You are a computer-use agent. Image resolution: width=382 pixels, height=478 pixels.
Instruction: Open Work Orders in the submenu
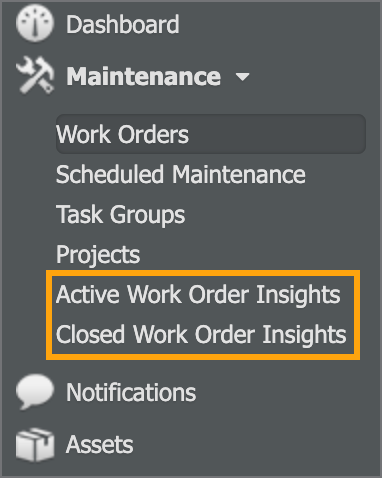[122, 134]
